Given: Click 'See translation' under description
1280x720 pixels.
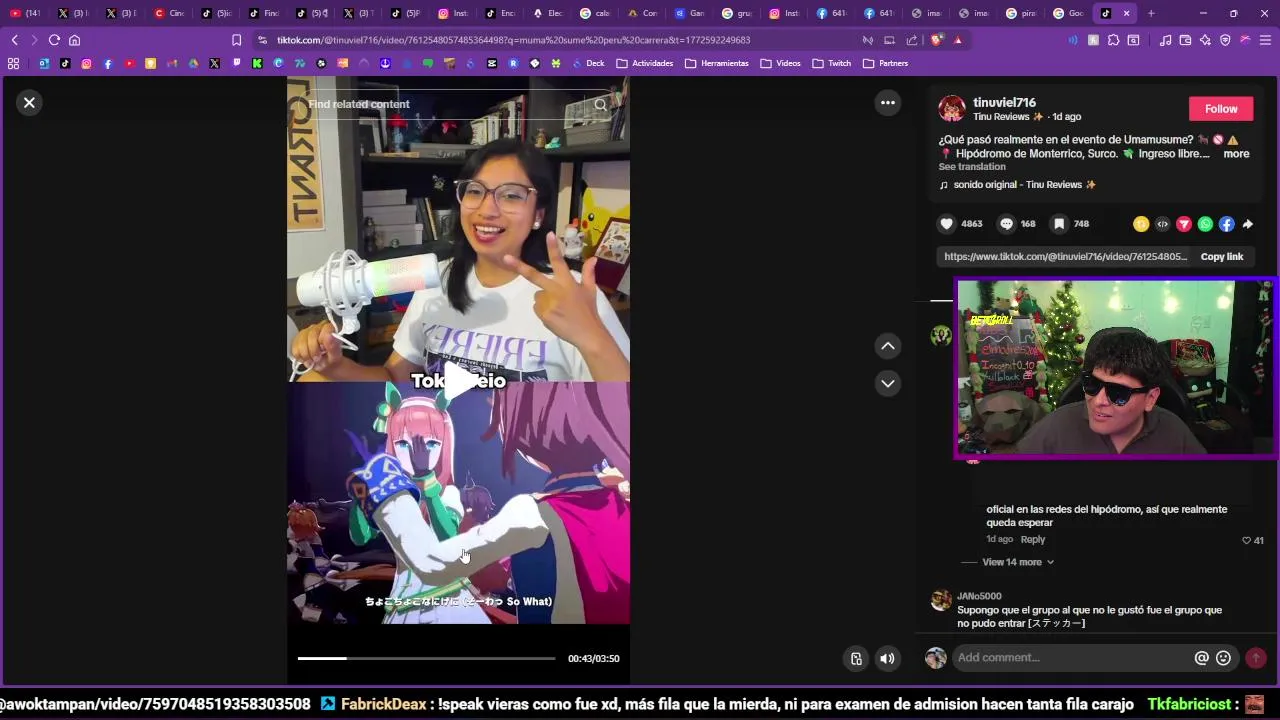Looking at the screenshot, I should point(972,167).
